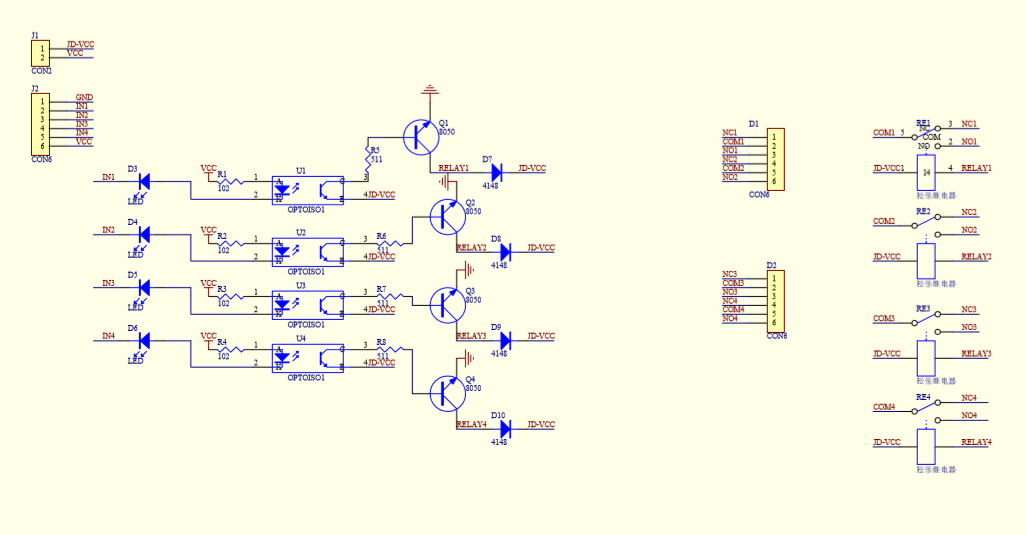Click the RE3 relay coil rectangle
The height and width of the screenshot is (535, 1026).
pos(926,358)
